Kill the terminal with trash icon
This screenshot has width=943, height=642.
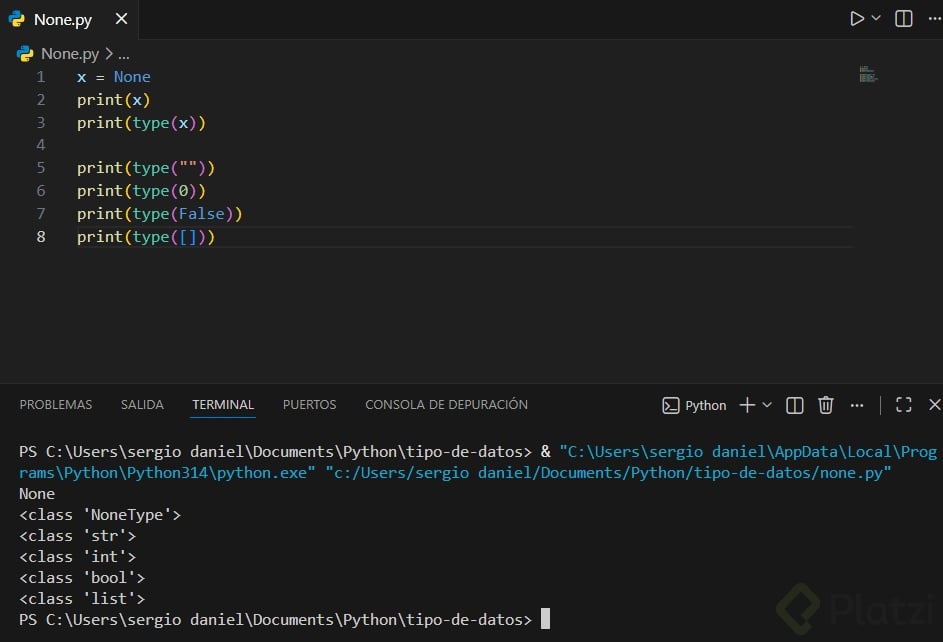(x=826, y=405)
